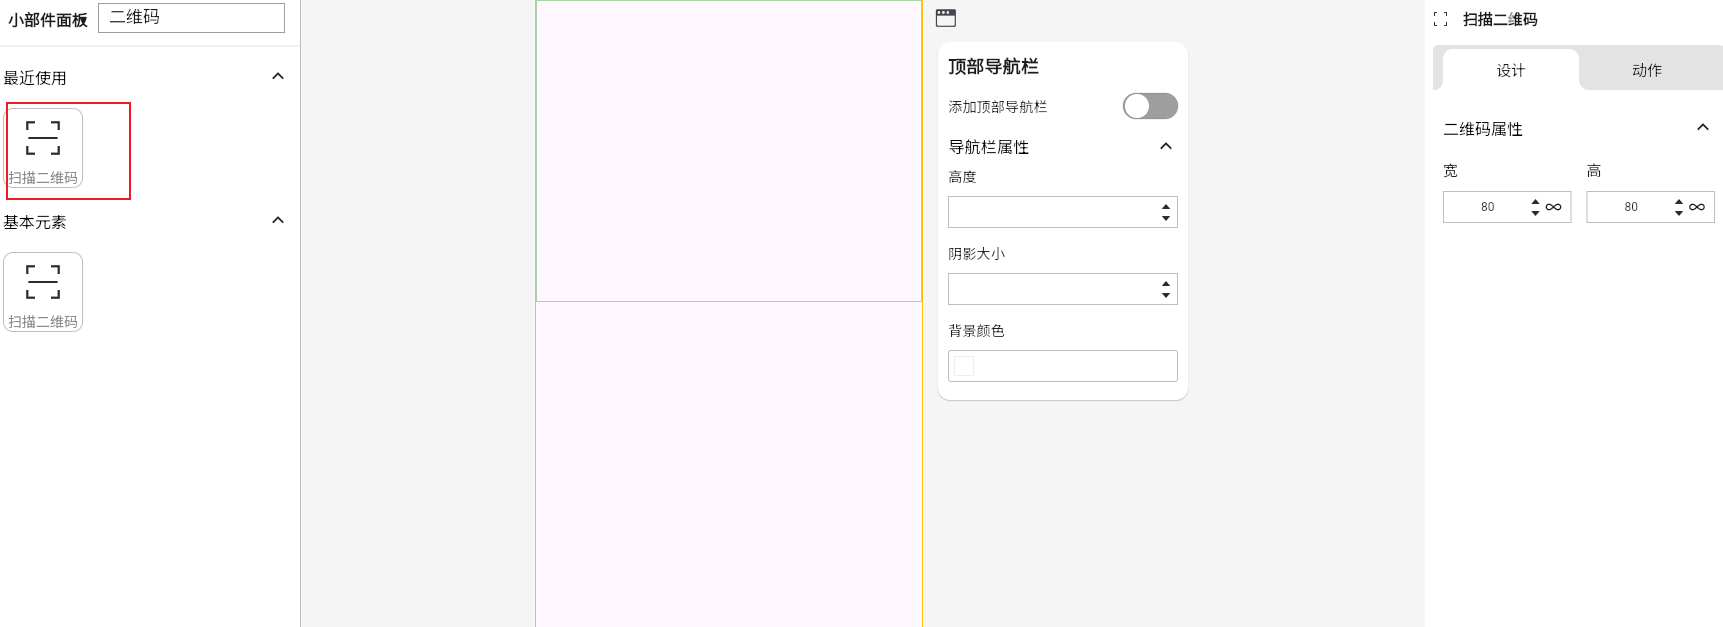Screen dimensions: 1723x627
Task: Collapse the 基本元素 section
Action: tap(278, 220)
